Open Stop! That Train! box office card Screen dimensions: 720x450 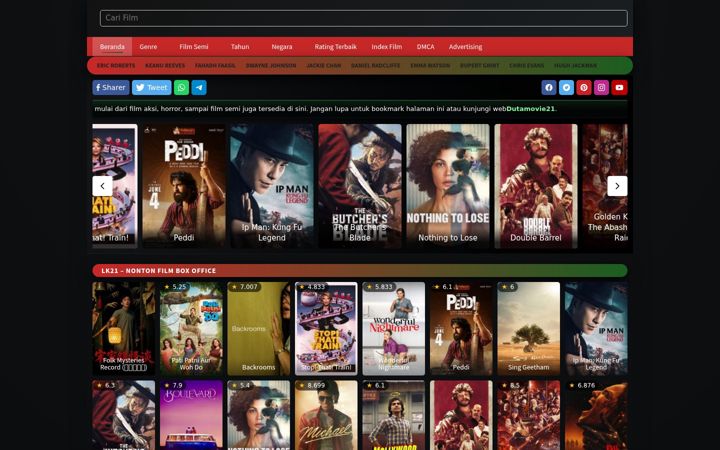pos(326,329)
